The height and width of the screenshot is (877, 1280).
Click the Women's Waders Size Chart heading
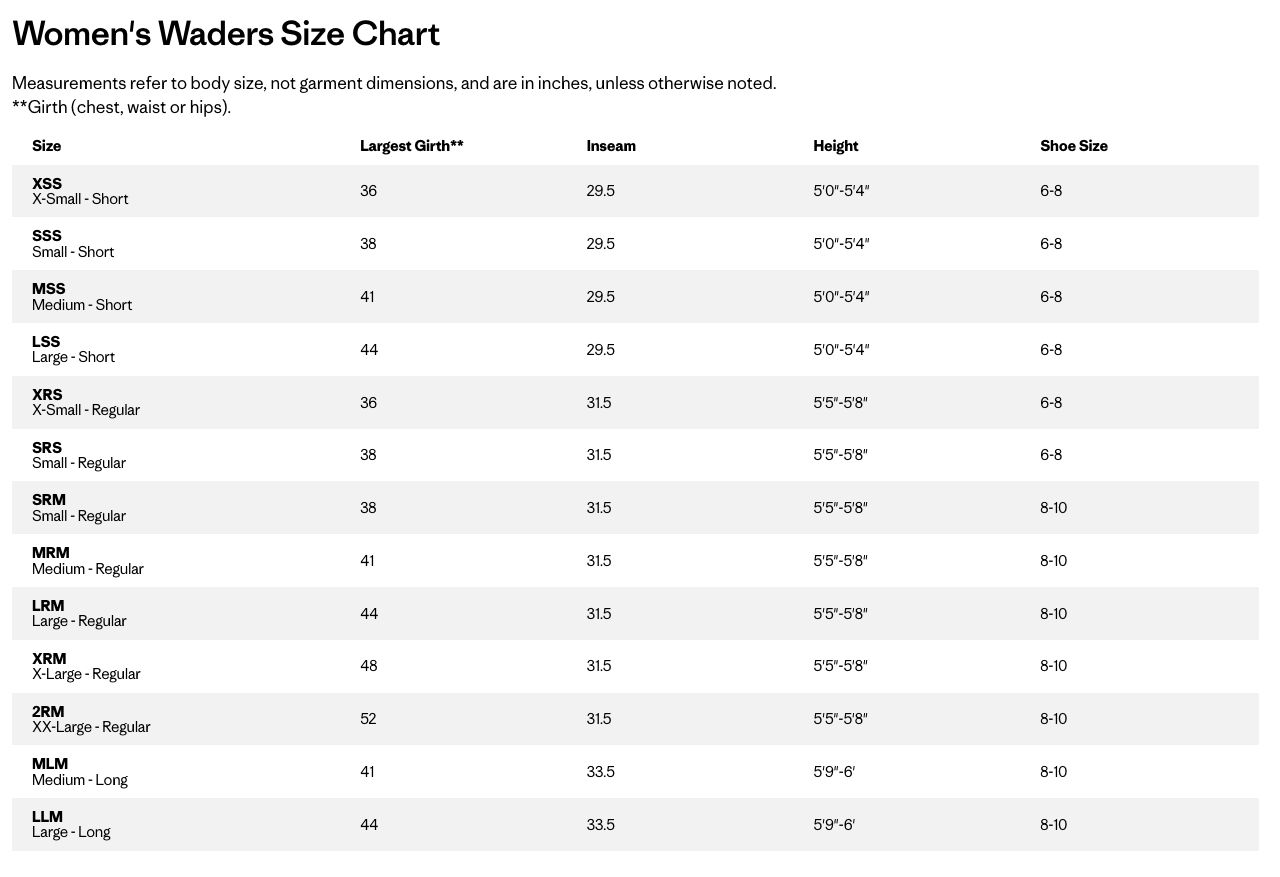(226, 34)
